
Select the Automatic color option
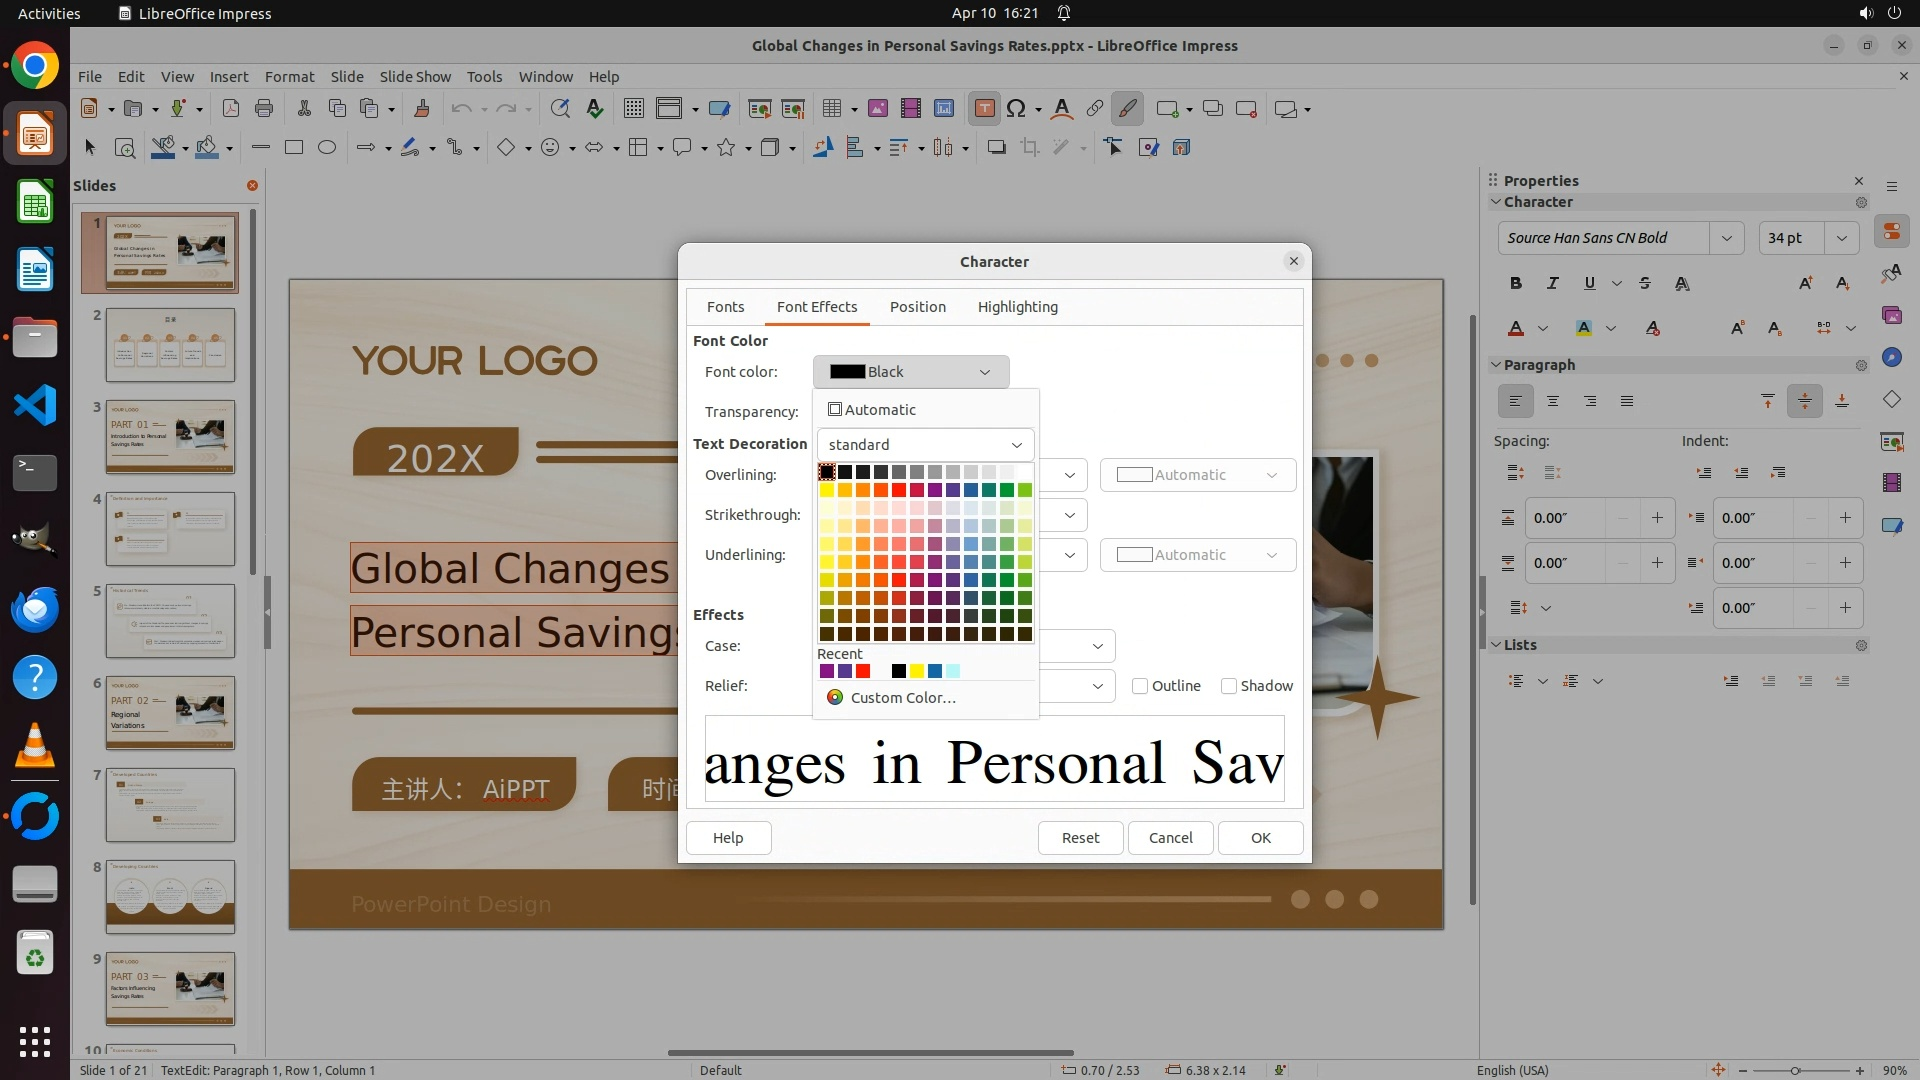(872, 410)
